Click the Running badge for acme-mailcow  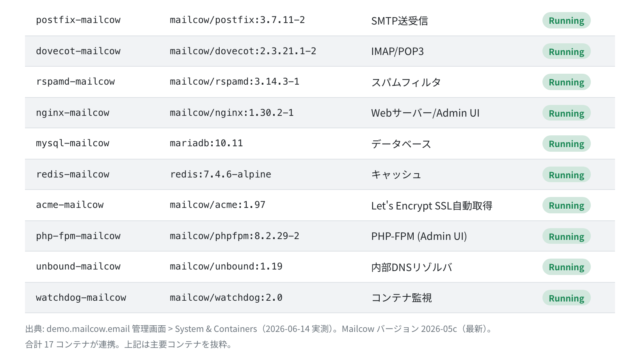point(566,205)
